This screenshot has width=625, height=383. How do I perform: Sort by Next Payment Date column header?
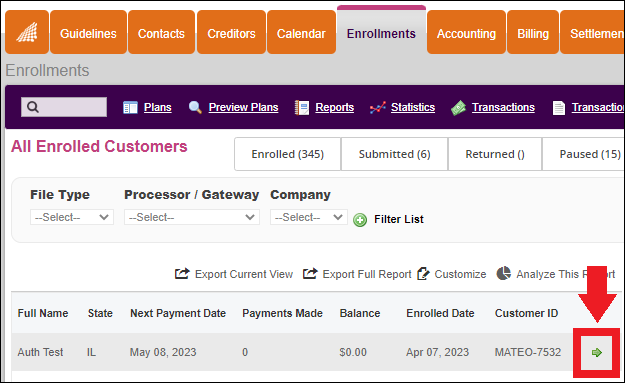click(178, 313)
